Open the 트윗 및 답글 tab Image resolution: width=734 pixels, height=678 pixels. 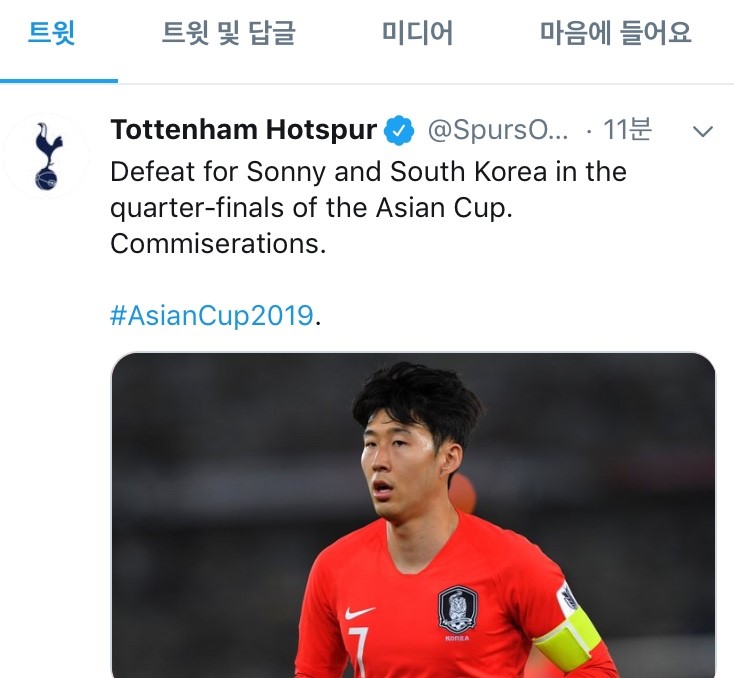click(x=228, y=33)
